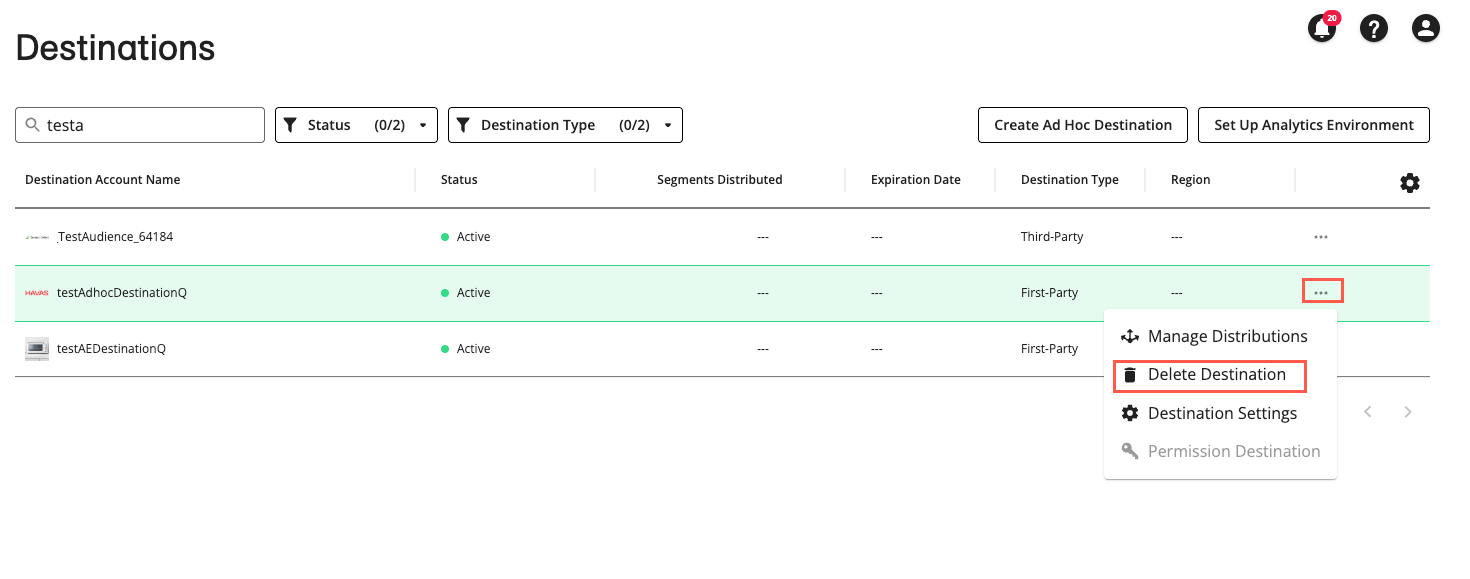
Task: Open the three-dot menu for TestAudience_64184
Action: click(x=1321, y=237)
